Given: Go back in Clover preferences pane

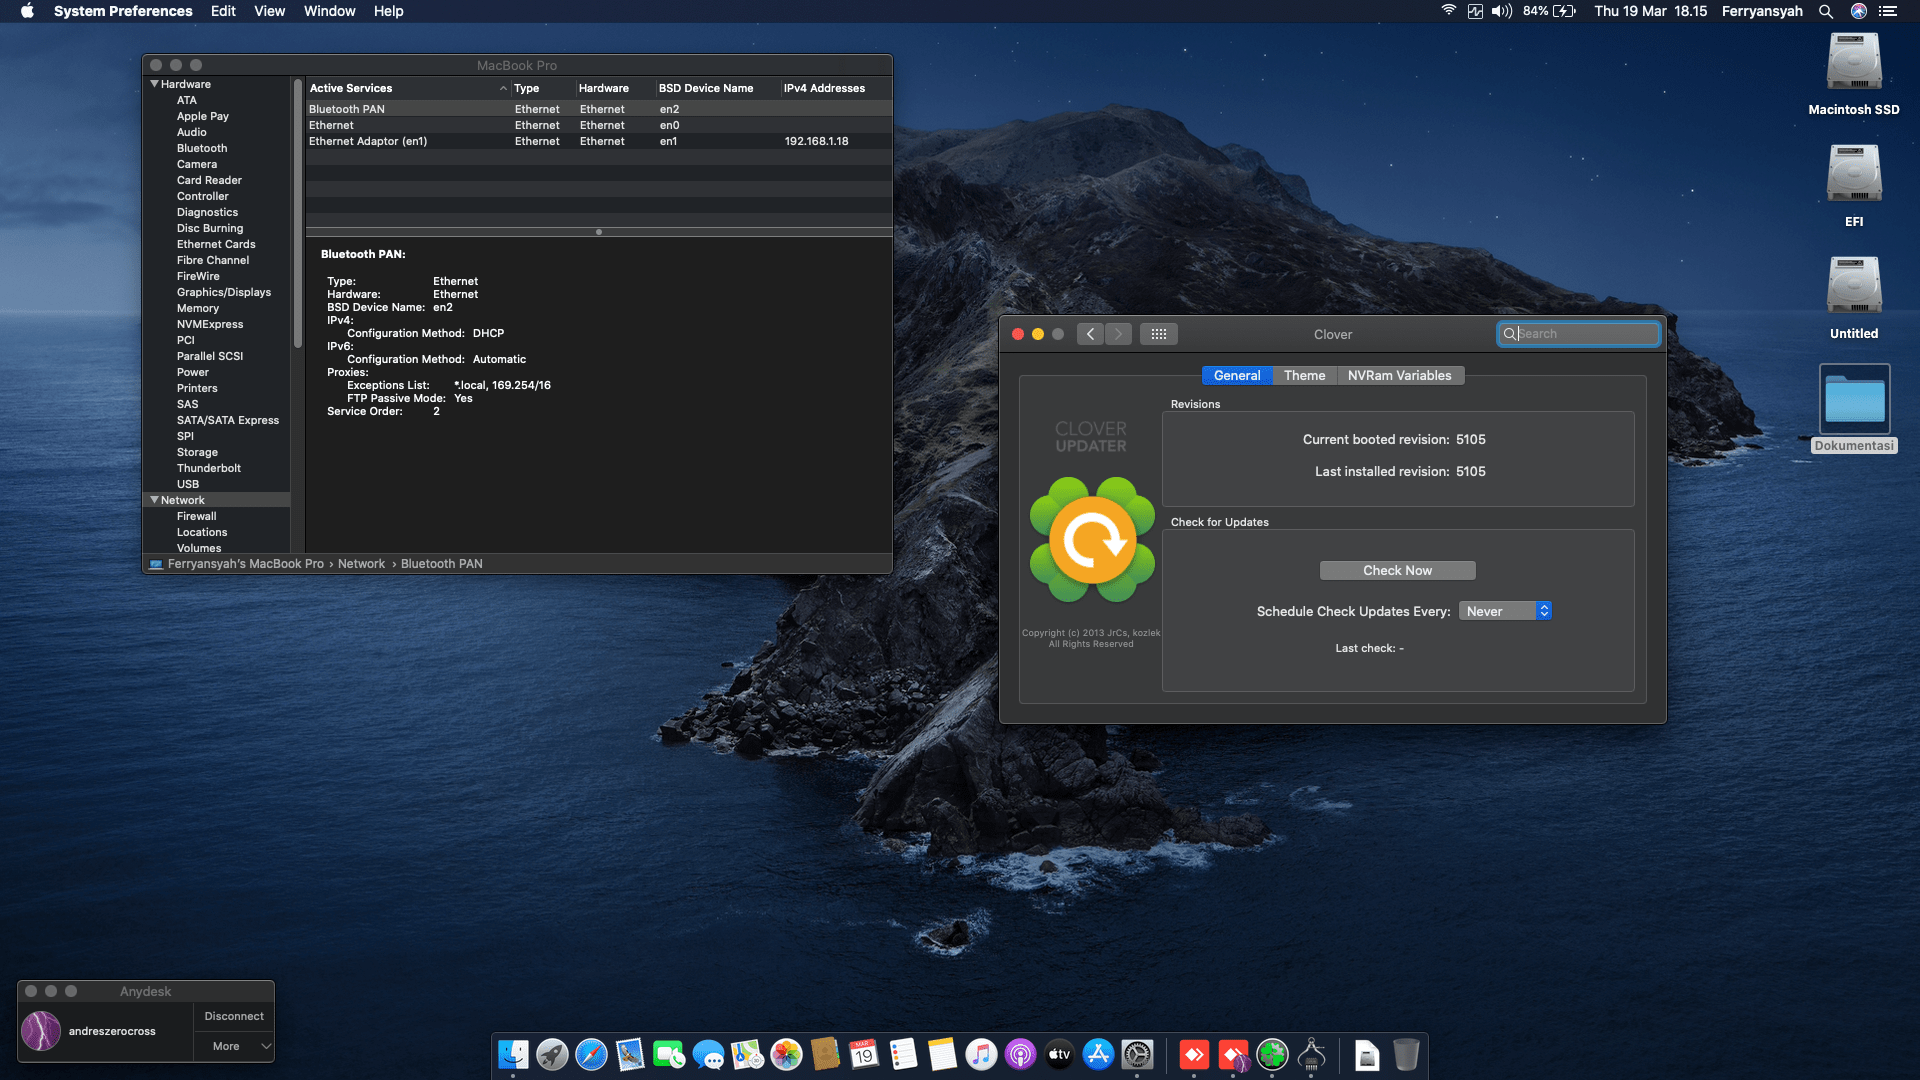Looking at the screenshot, I should tap(1091, 334).
